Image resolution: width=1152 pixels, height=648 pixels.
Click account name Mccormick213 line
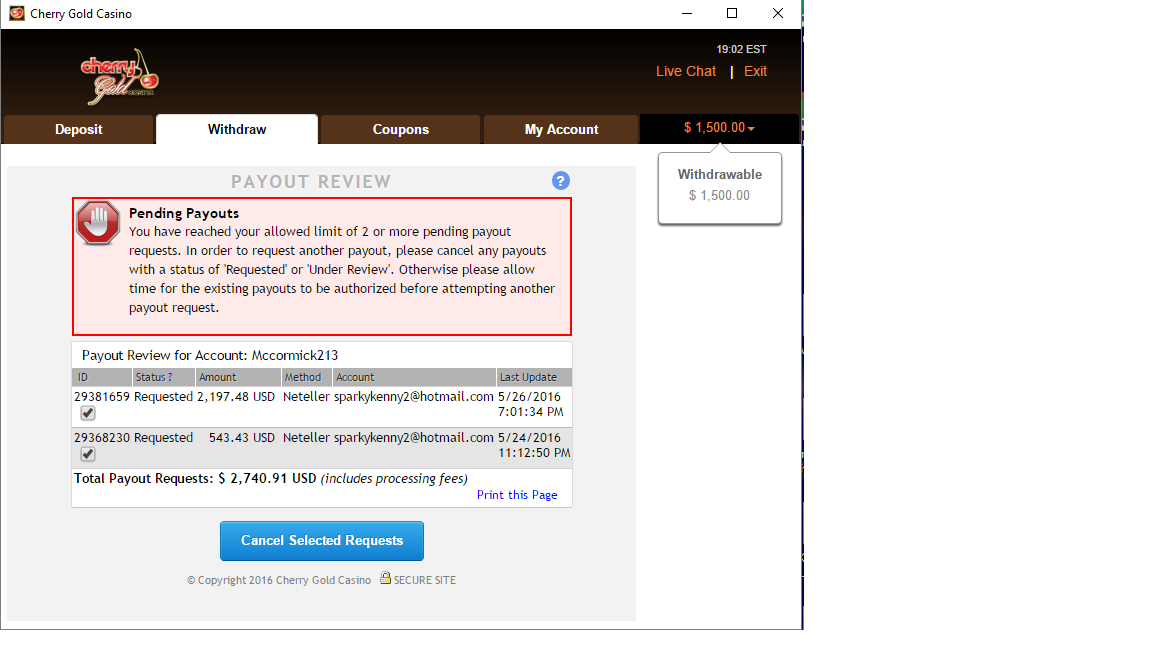coord(210,356)
